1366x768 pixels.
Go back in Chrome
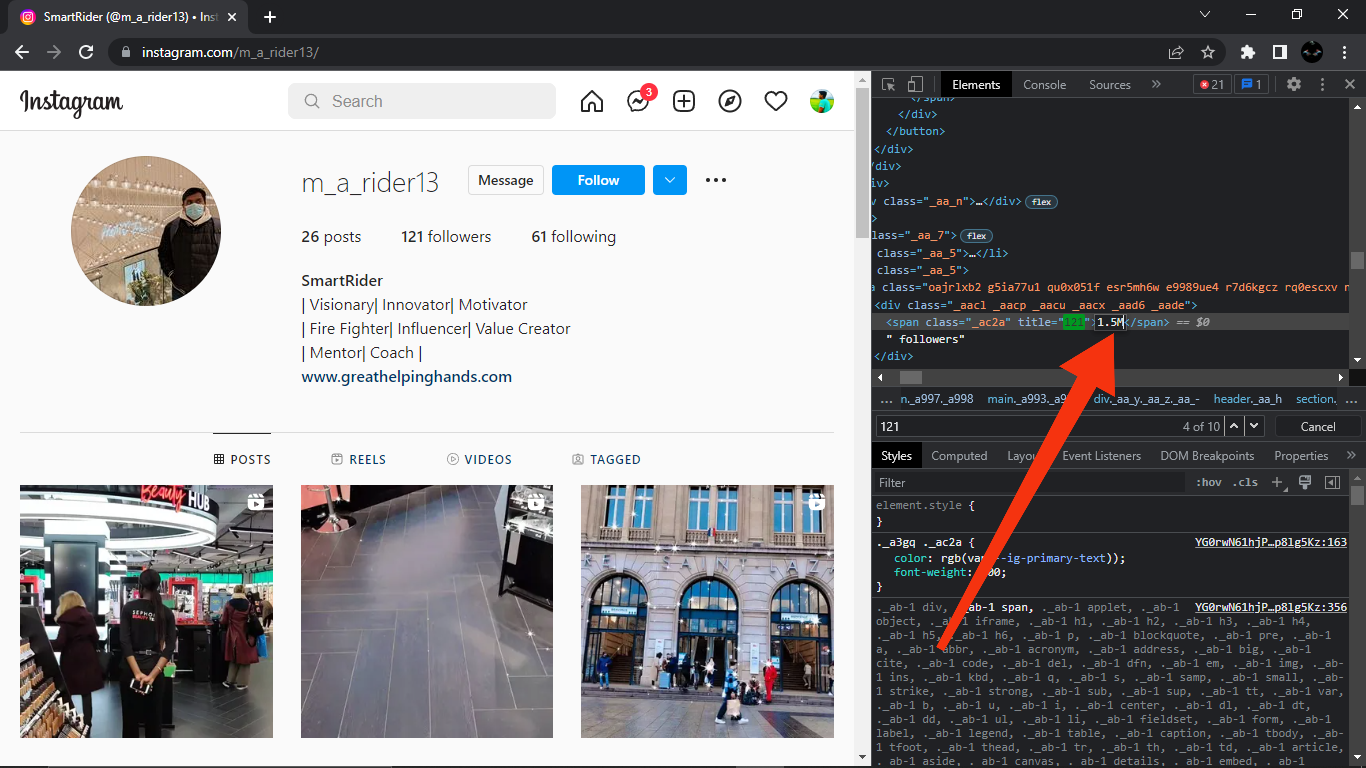coord(22,52)
